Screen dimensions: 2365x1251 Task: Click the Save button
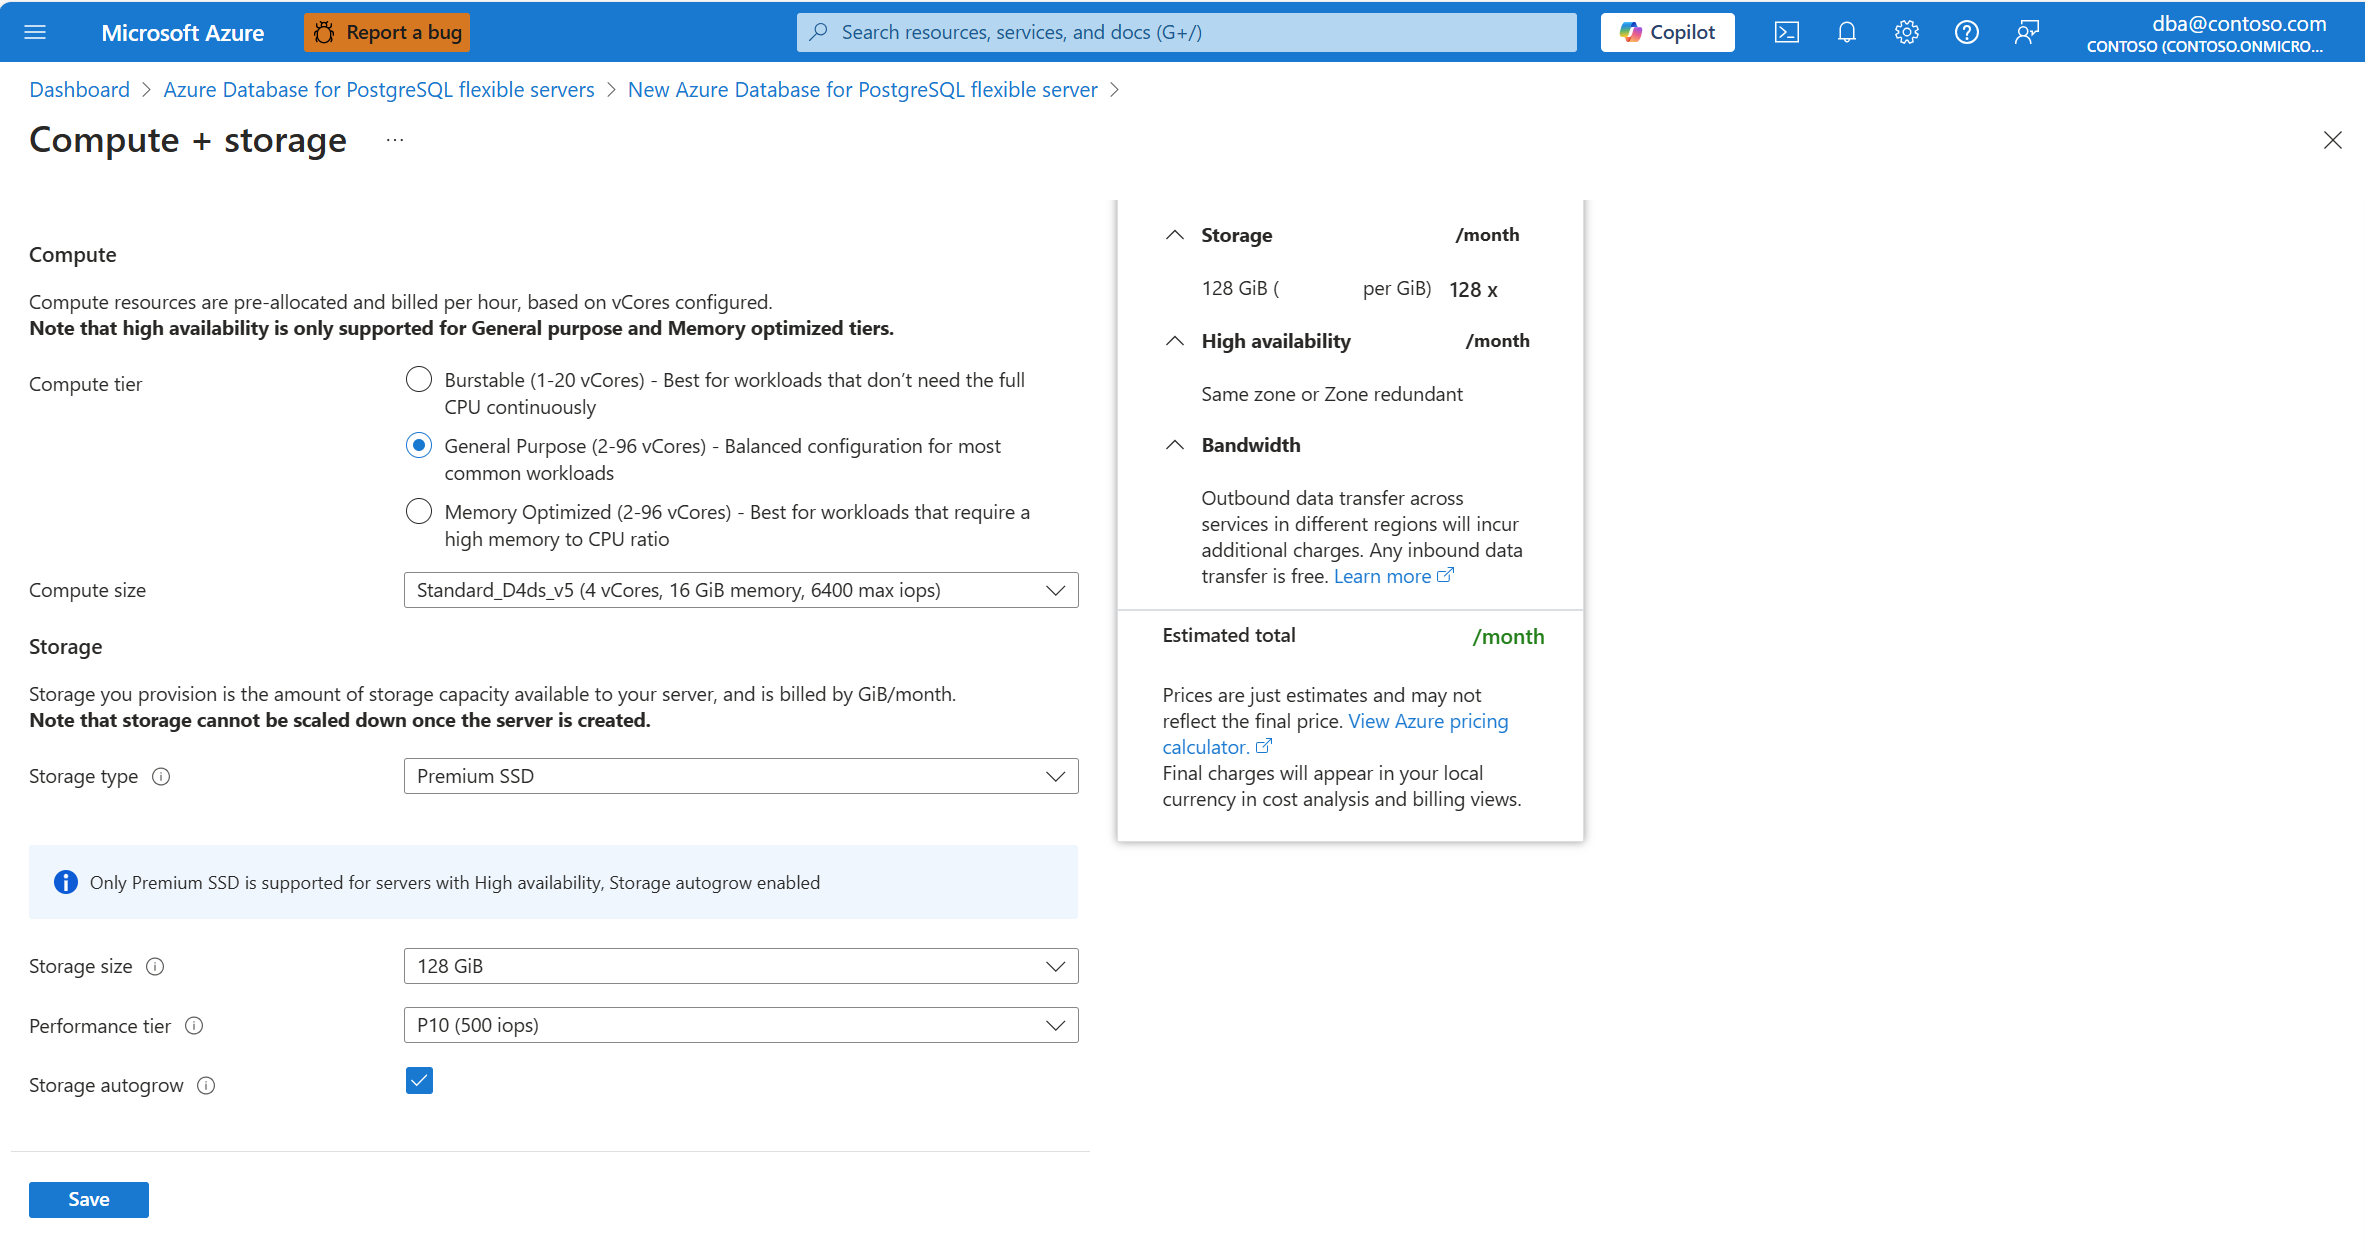pyautogui.click(x=89, y=1199)
